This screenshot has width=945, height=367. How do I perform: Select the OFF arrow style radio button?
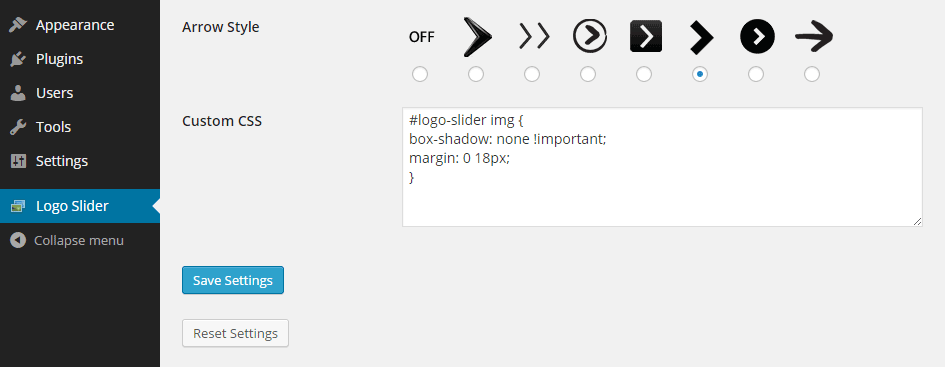coord(420,74)
